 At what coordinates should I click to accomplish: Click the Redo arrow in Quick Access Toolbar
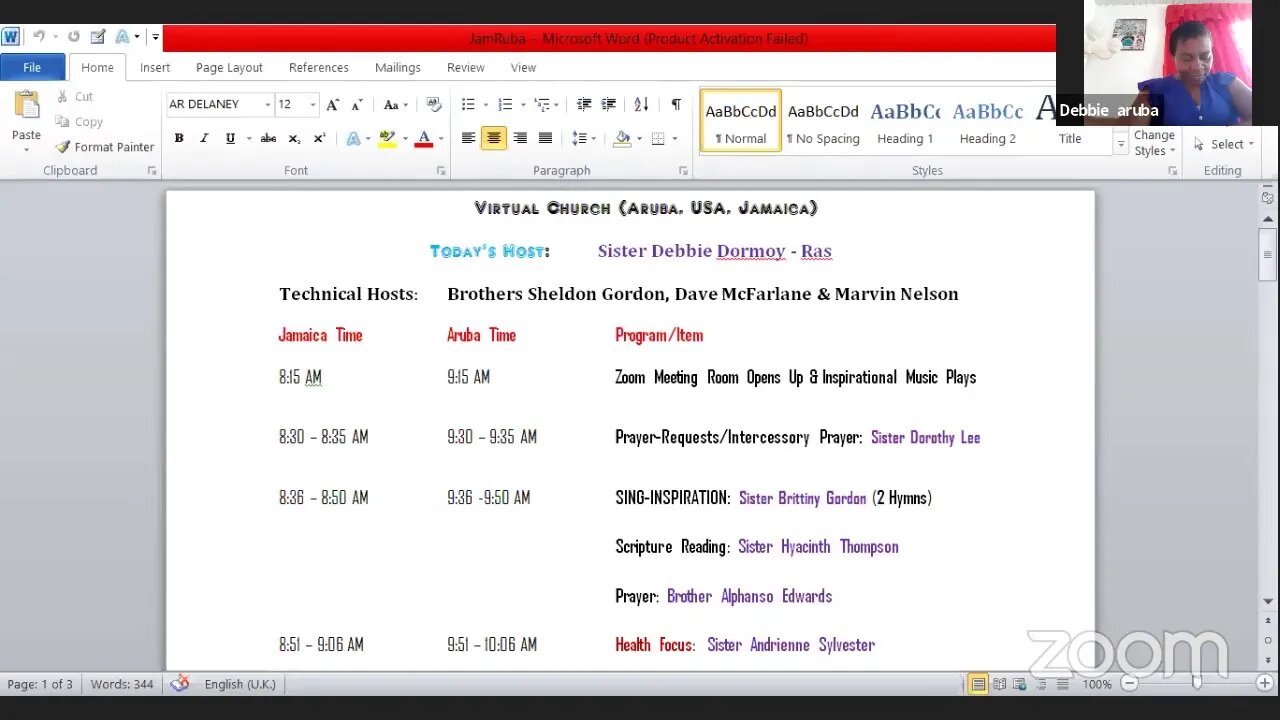[73, 37]
